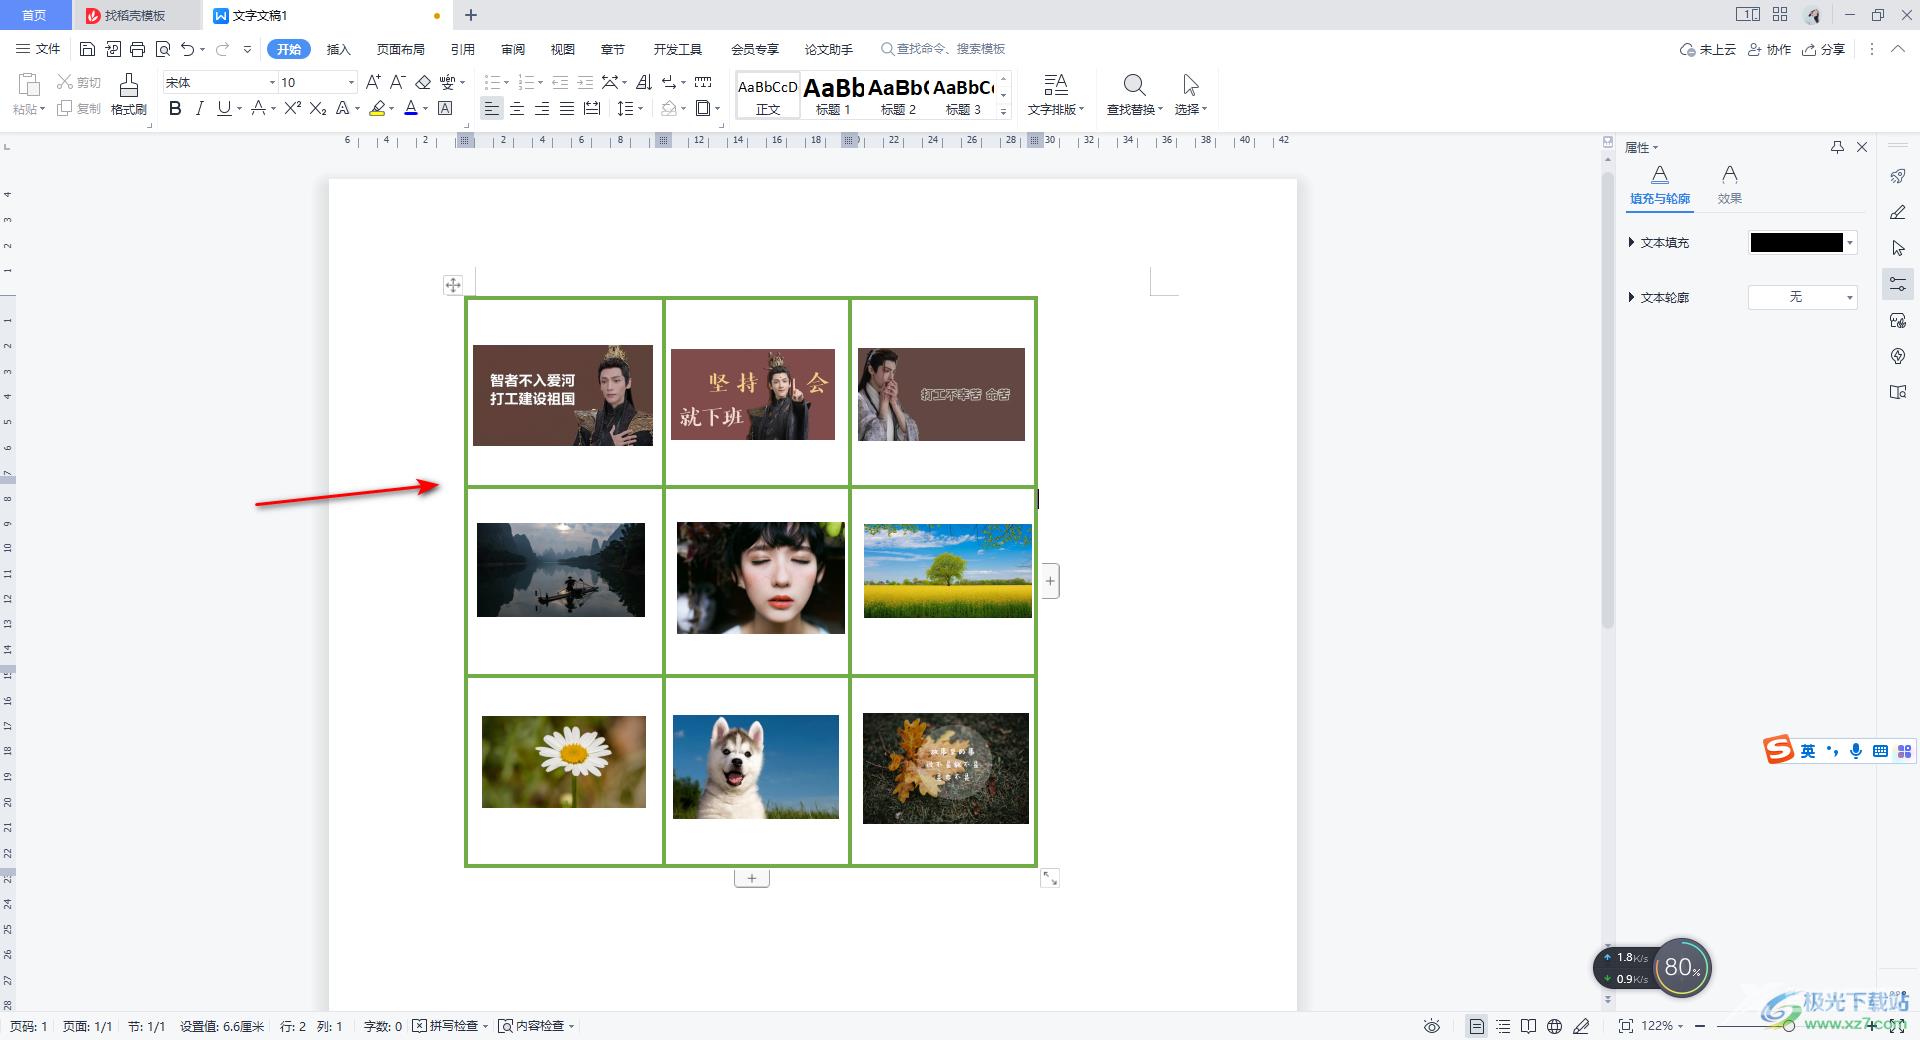
Task: Click the 分享 share button
Action: [1824, 49]
